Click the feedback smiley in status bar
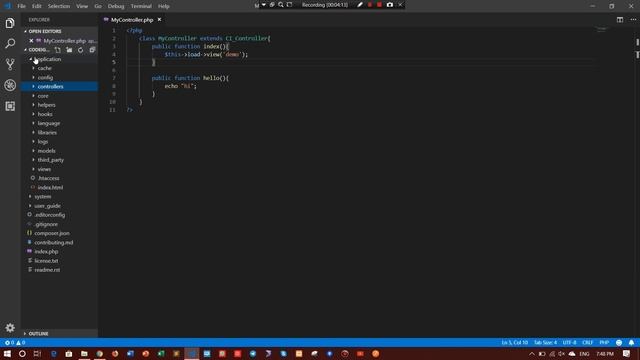Viewport: 640px width, 360px height. tap(619, 343)
